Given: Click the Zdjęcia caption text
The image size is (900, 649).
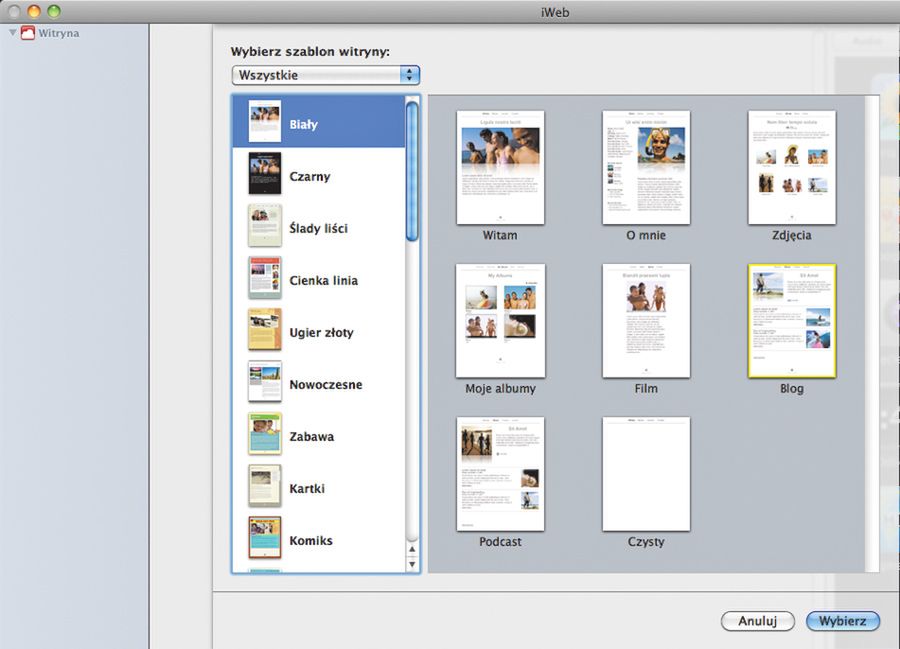Looking at the screenshot, I should click(x=792, y=235).
